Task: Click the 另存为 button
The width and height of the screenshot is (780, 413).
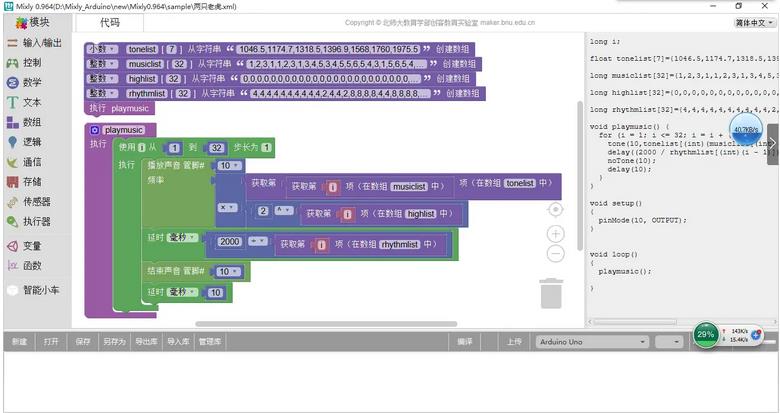Action: click(x=114, y=342)
